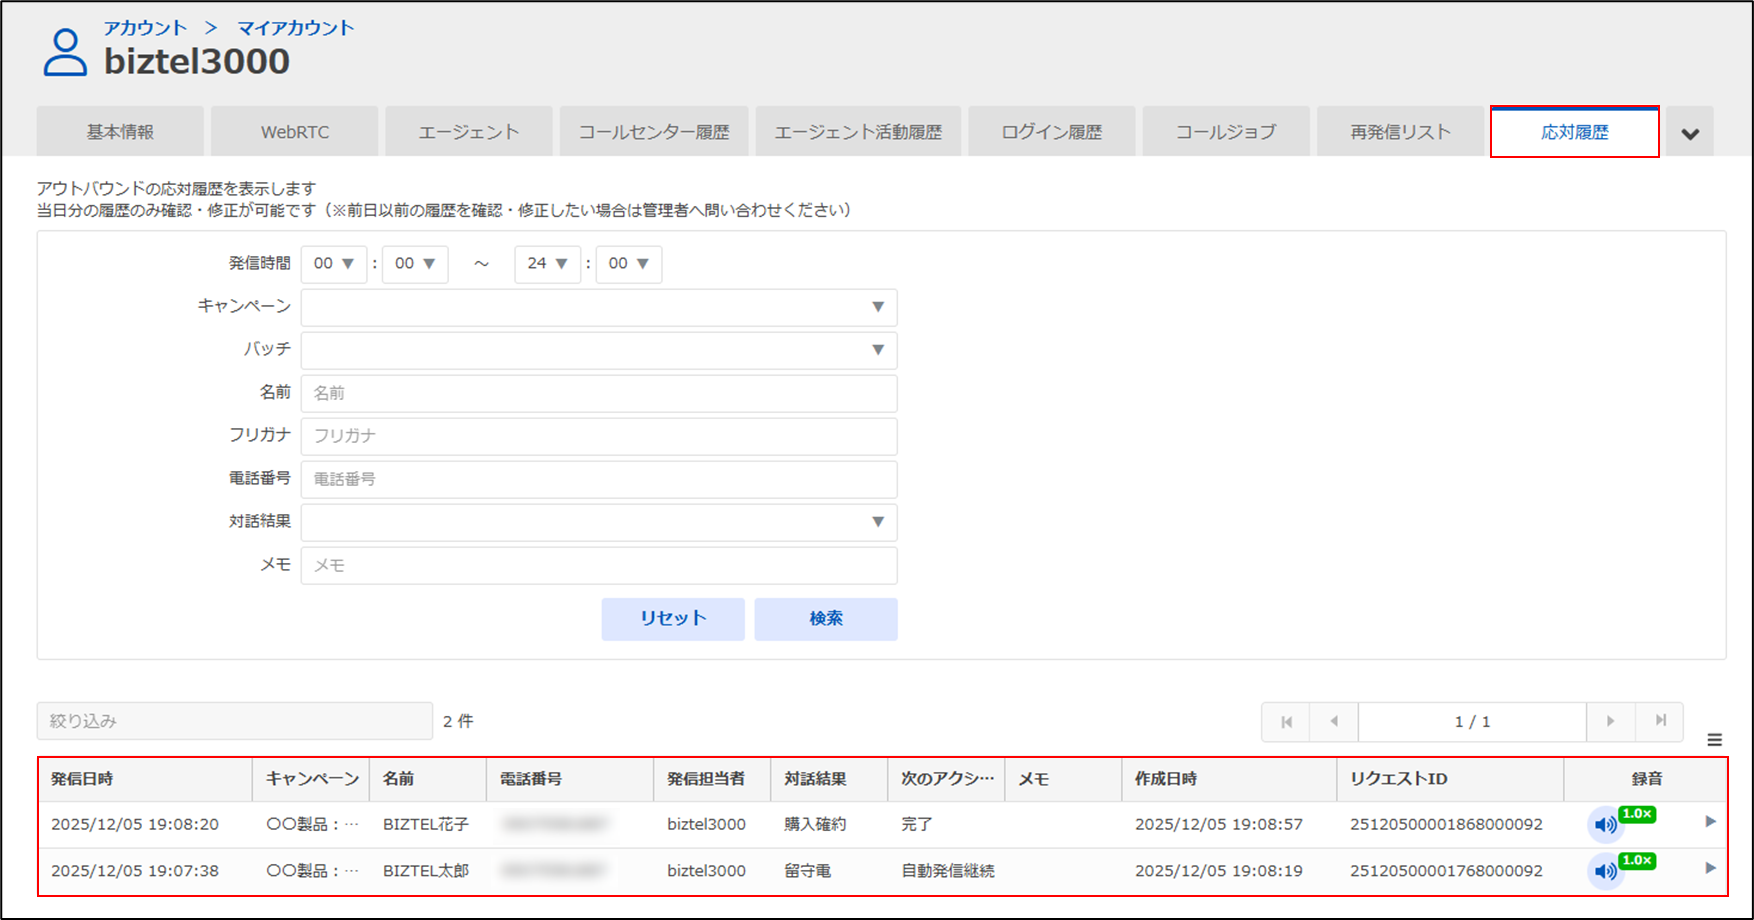
Task: Jump to the last results page
Action: click(1660, 721)
